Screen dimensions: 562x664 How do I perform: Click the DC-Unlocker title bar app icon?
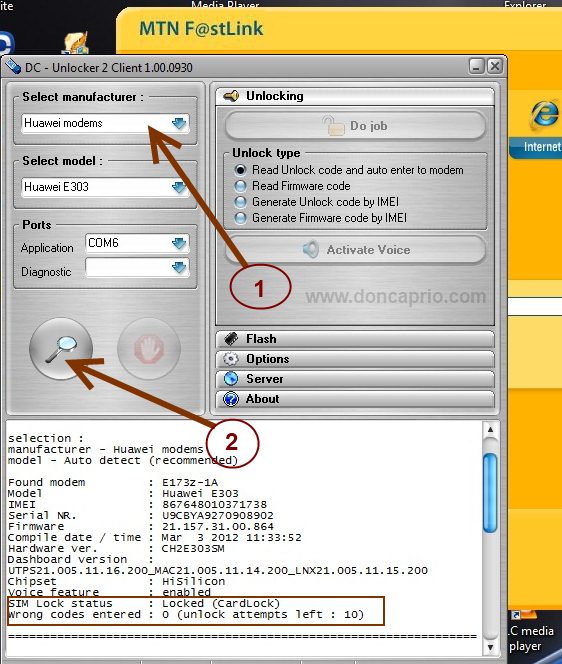[x=13, y=66]
